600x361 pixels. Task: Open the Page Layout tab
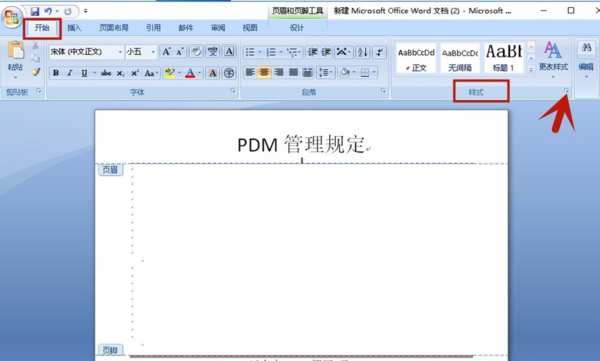114,28
